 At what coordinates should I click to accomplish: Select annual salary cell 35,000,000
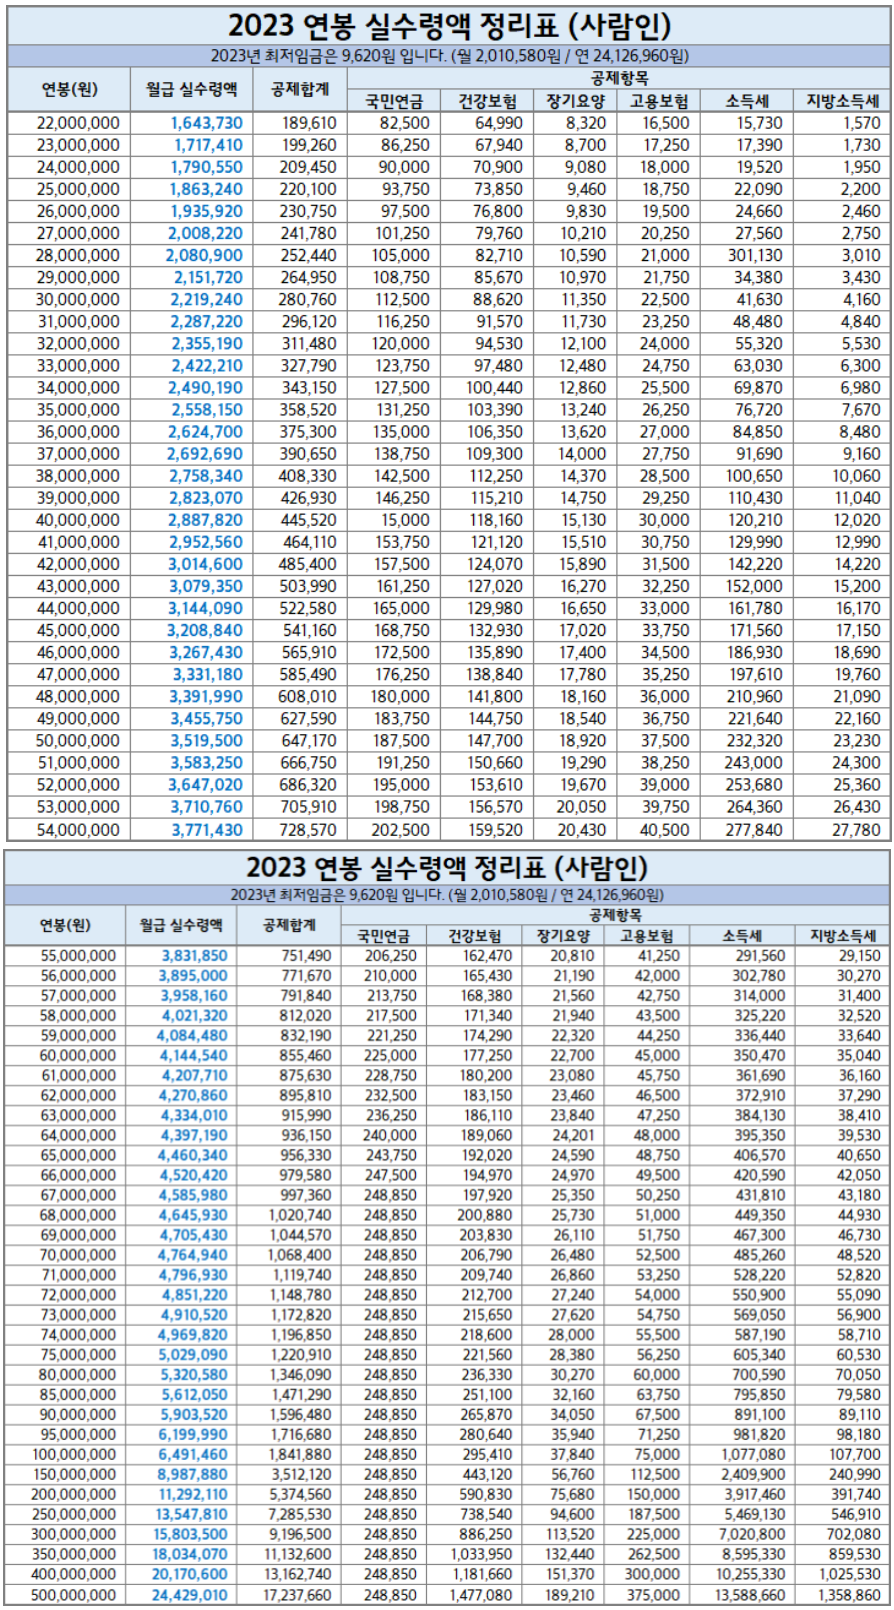[78, 409]
